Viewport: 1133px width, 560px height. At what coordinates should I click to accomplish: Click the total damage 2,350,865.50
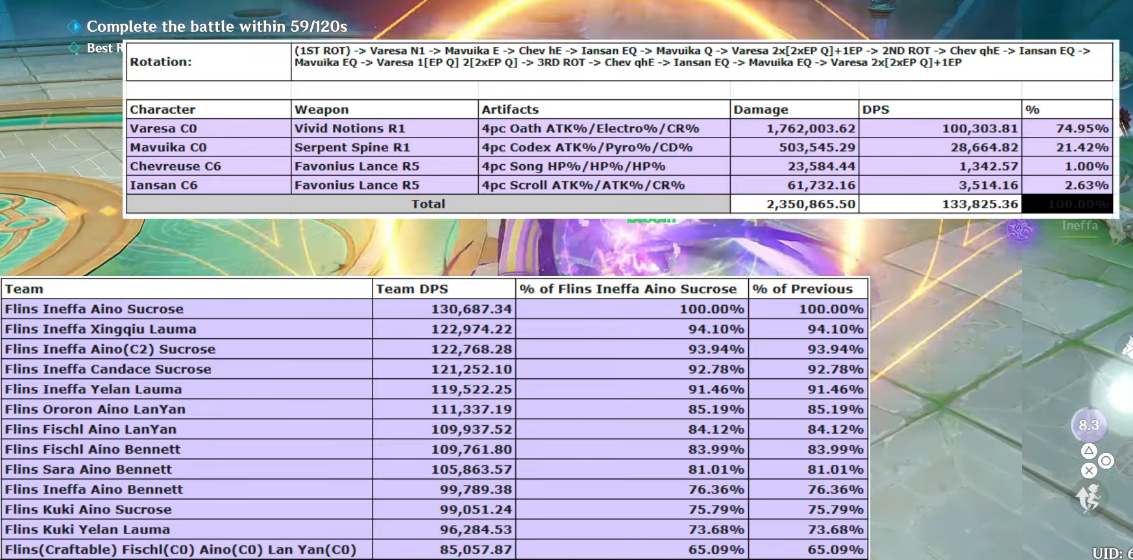tap(795, 204)
